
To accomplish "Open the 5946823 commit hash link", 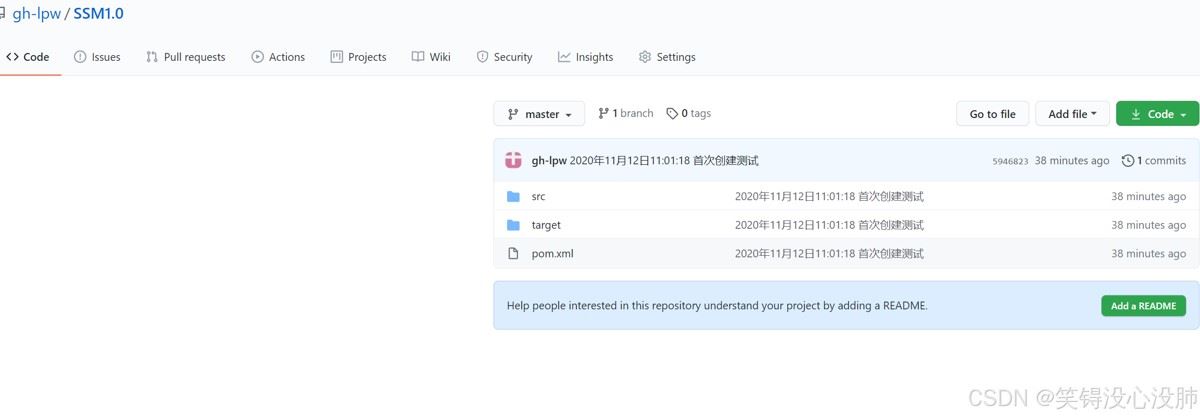I will click(1010, 161).
